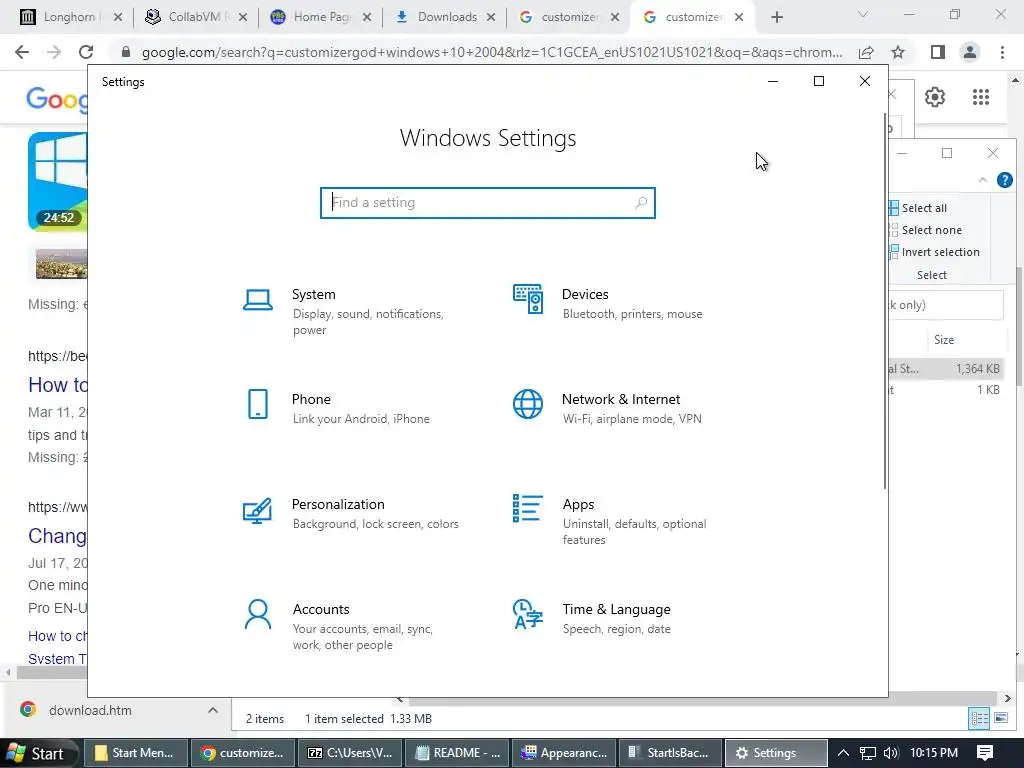
Task: Open Appearance taskbar item
Action: coord(564,753)
